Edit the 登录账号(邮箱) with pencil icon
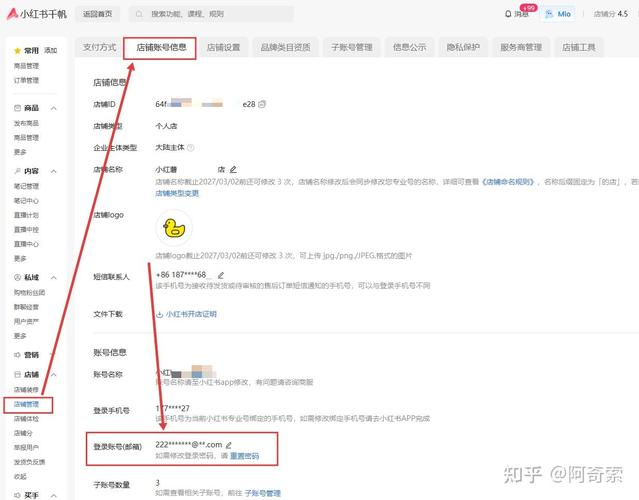Screen dimensions: 639x500 [229, 445]
